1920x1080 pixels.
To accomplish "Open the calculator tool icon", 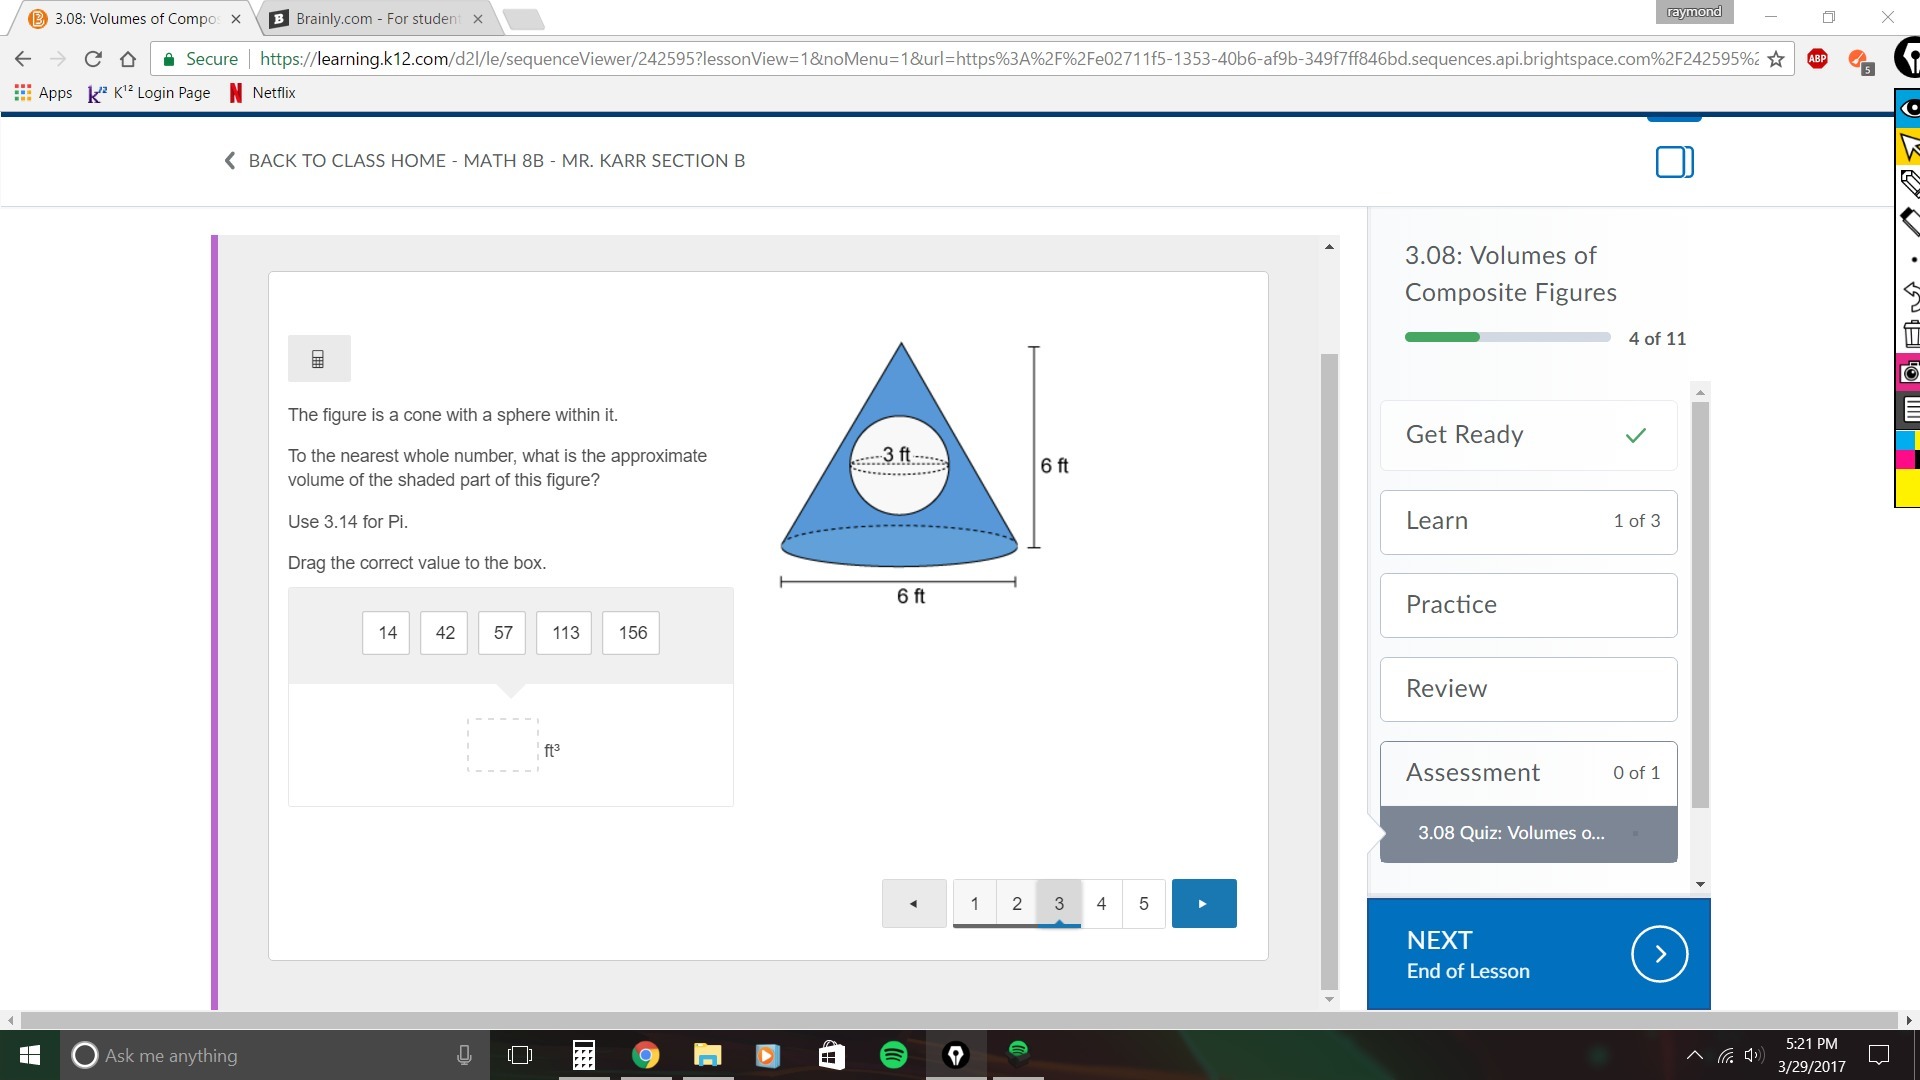I will point(318,359).
